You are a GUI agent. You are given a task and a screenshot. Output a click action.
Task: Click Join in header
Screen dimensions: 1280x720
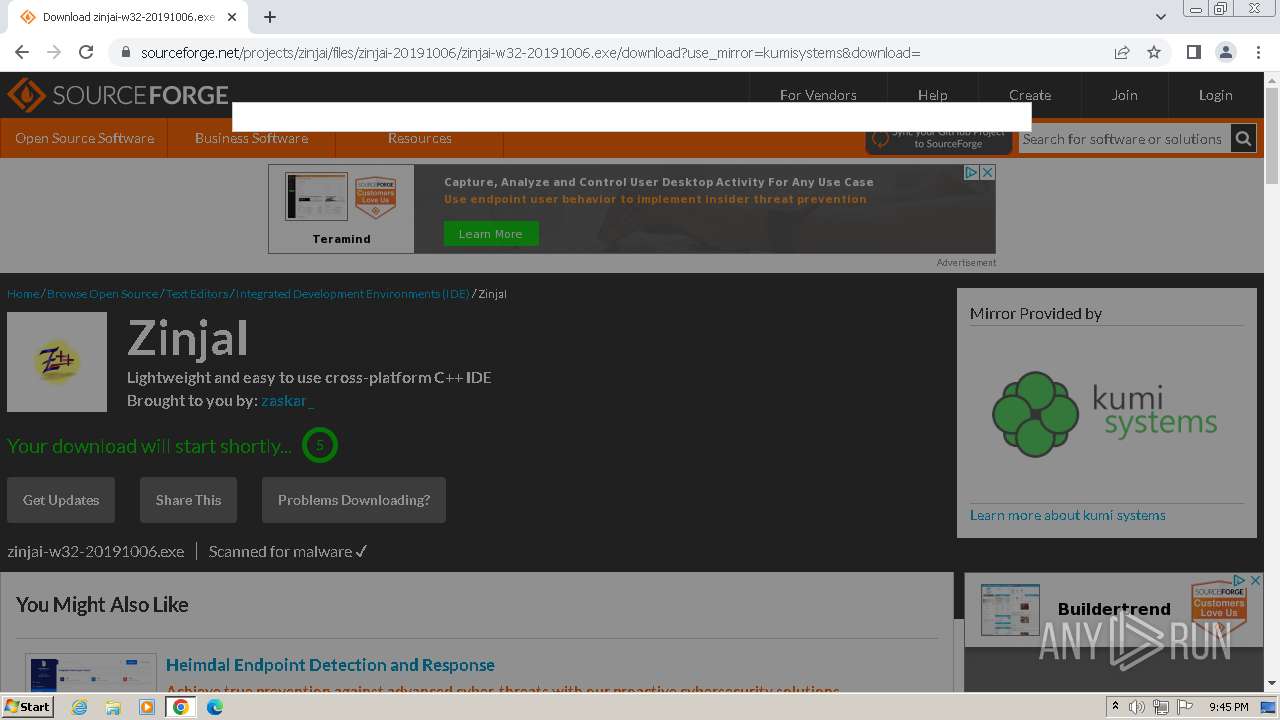coord(1124,95)
